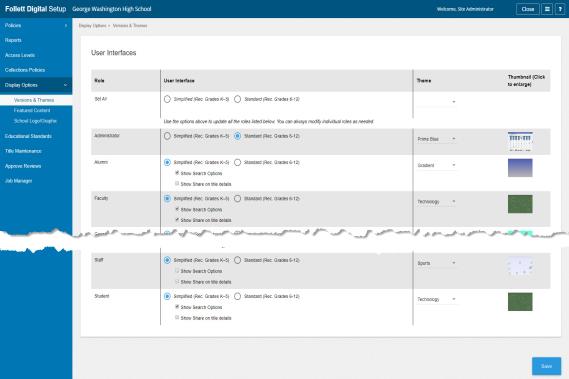Choose Standard for the Alumni role

coord(238,162)
